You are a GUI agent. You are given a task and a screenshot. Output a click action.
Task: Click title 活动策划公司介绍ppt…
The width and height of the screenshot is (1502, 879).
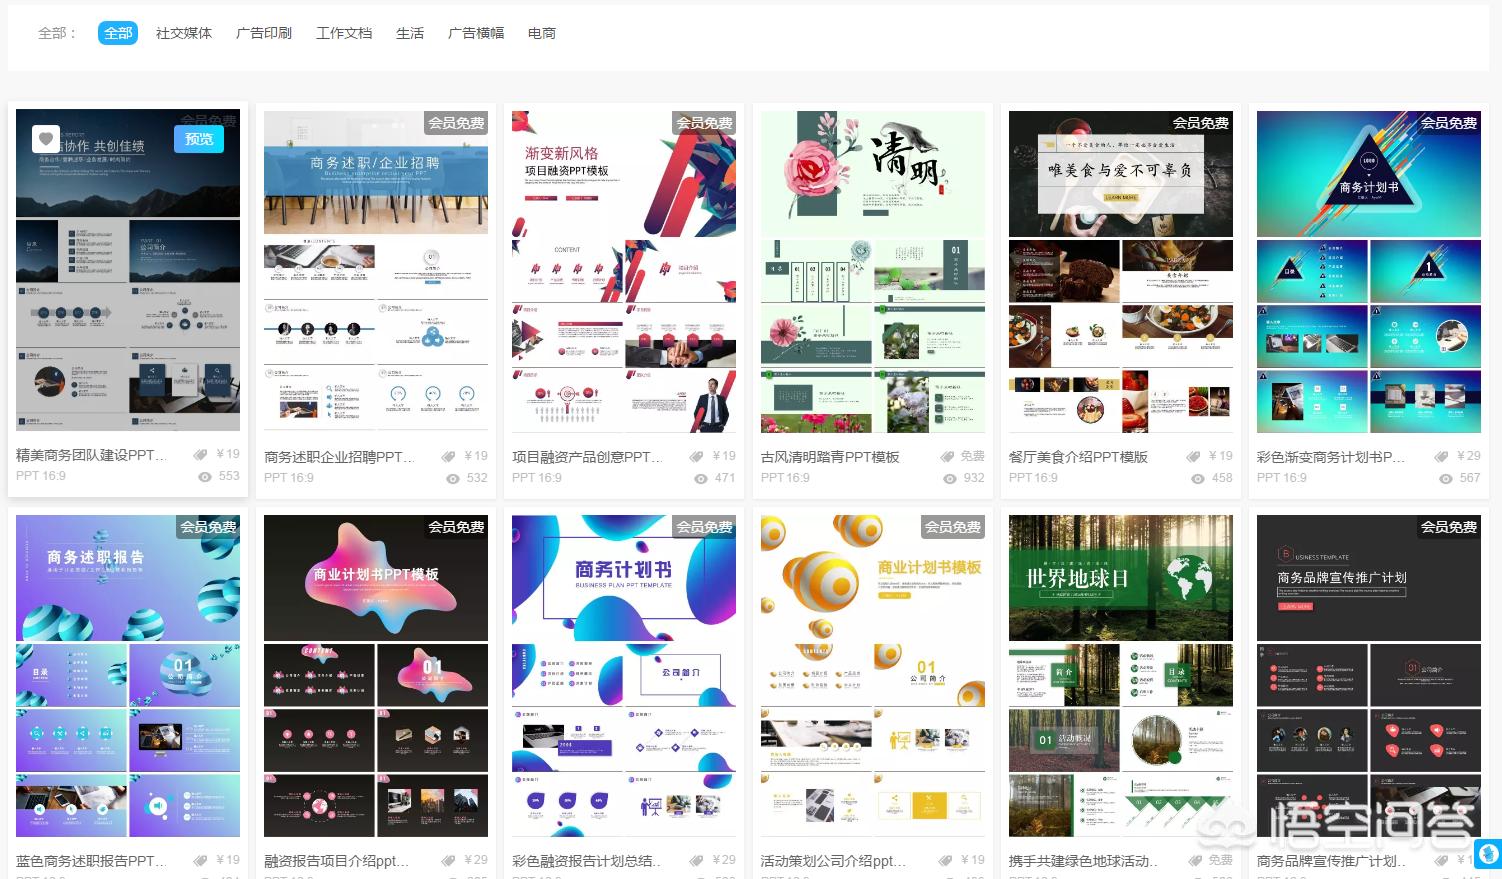click(x=834, y=861)
